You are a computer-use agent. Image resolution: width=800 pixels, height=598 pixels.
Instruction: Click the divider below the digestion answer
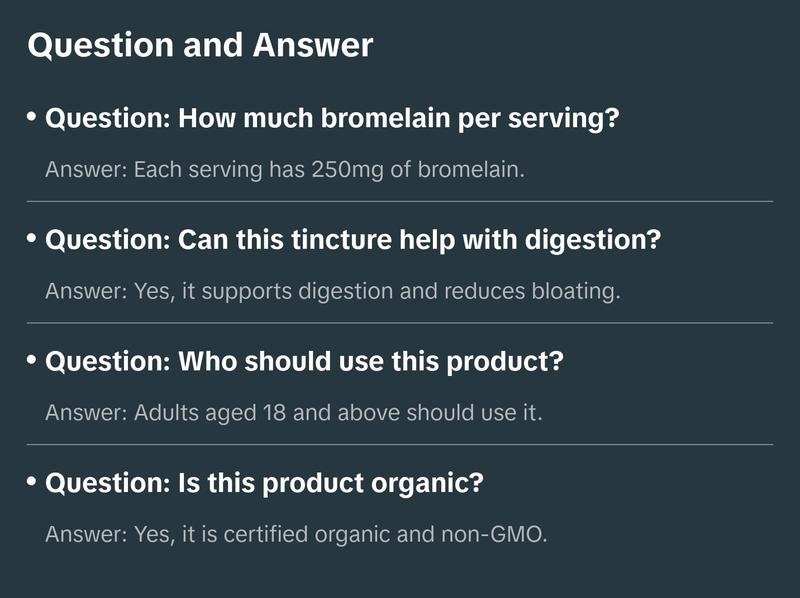click(400, 323)
